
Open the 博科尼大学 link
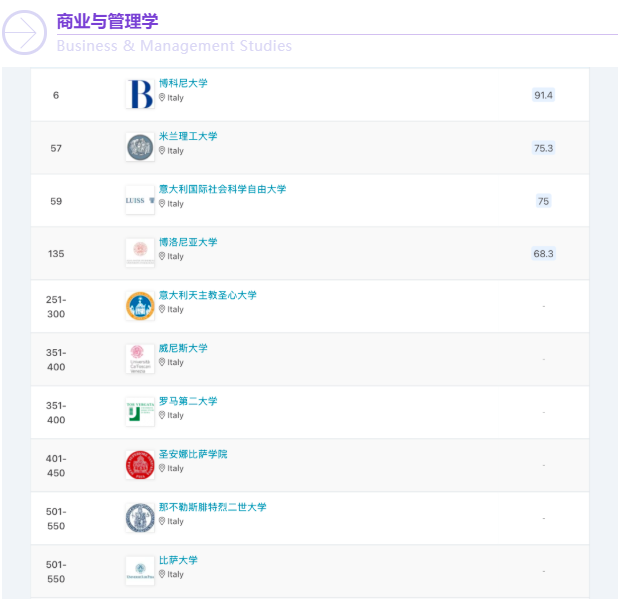point(183,83)
